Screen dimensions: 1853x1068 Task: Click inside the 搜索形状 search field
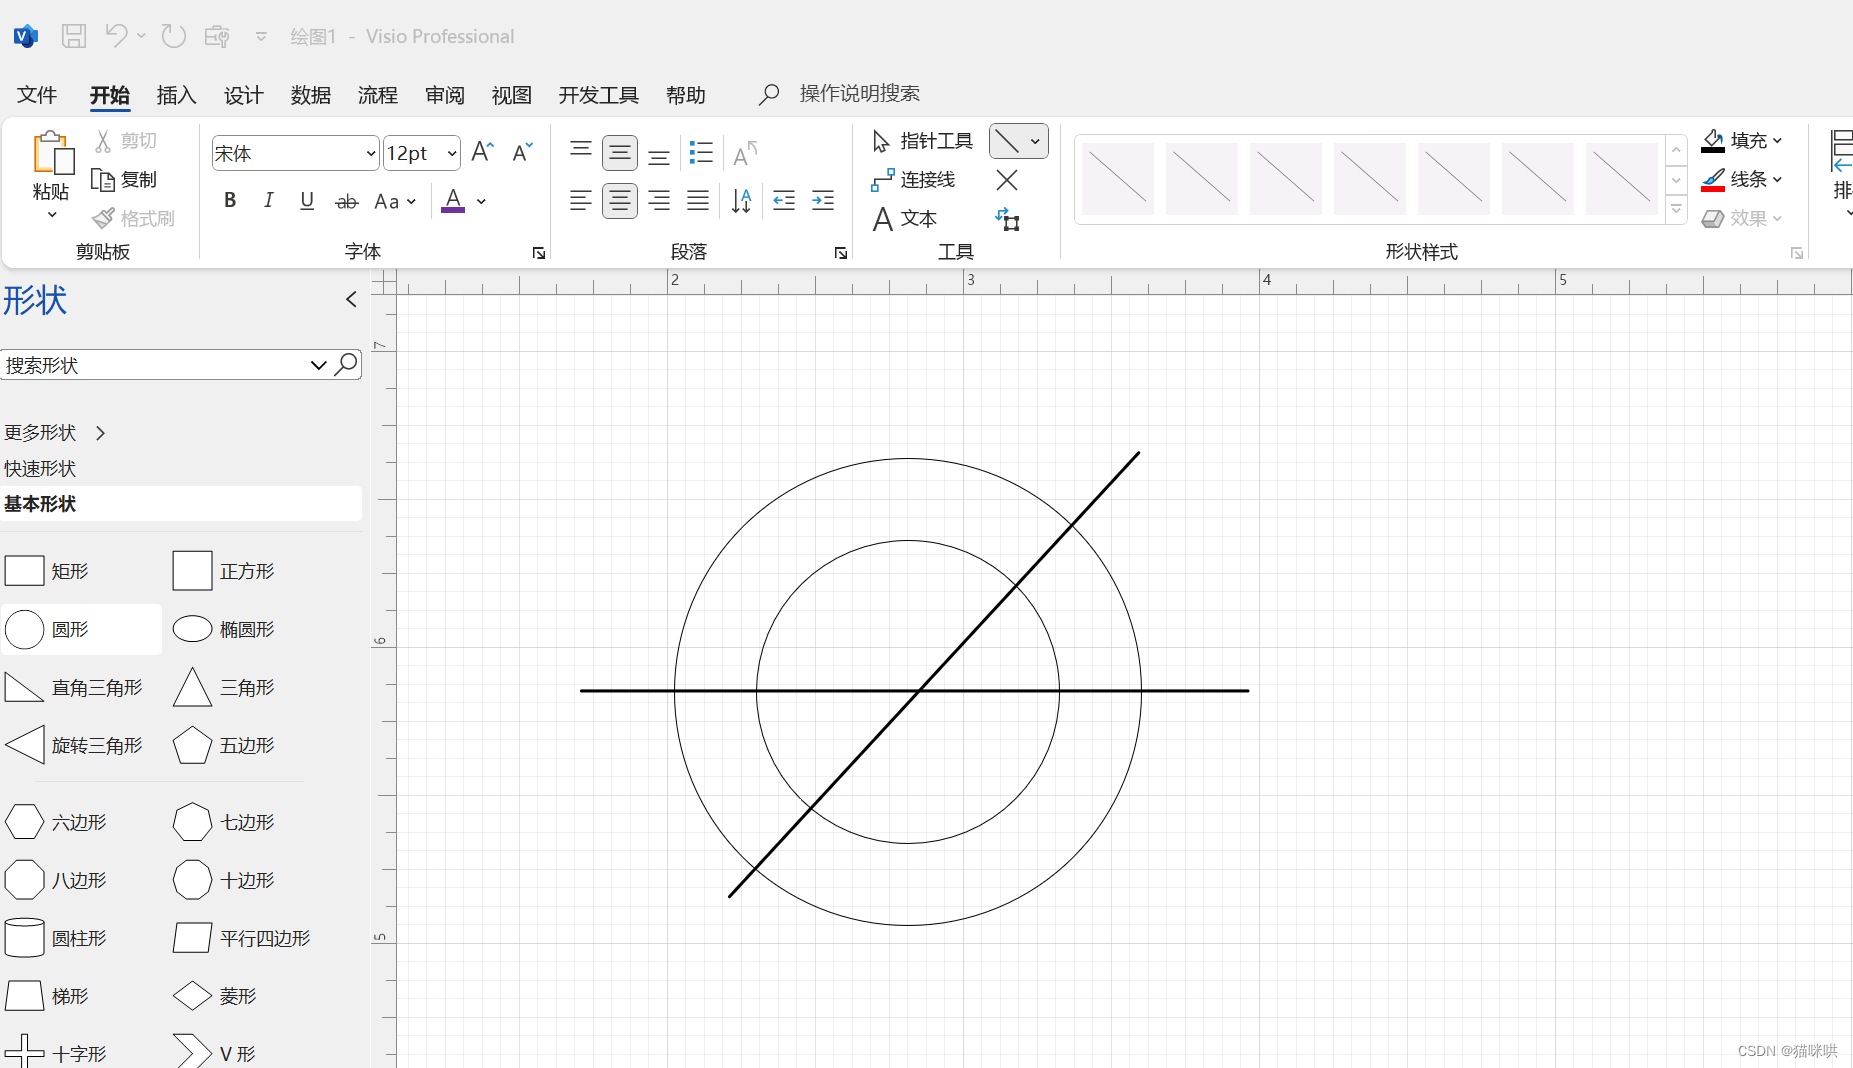point(150,364)
